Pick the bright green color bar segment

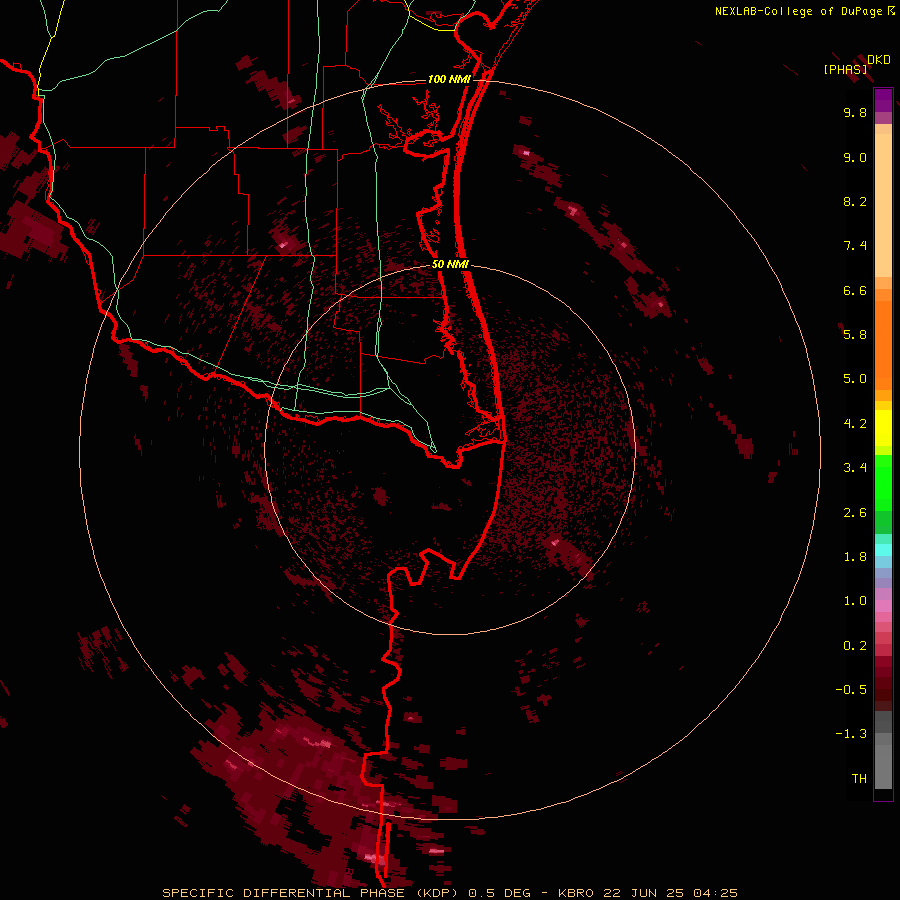coord(883,483)
